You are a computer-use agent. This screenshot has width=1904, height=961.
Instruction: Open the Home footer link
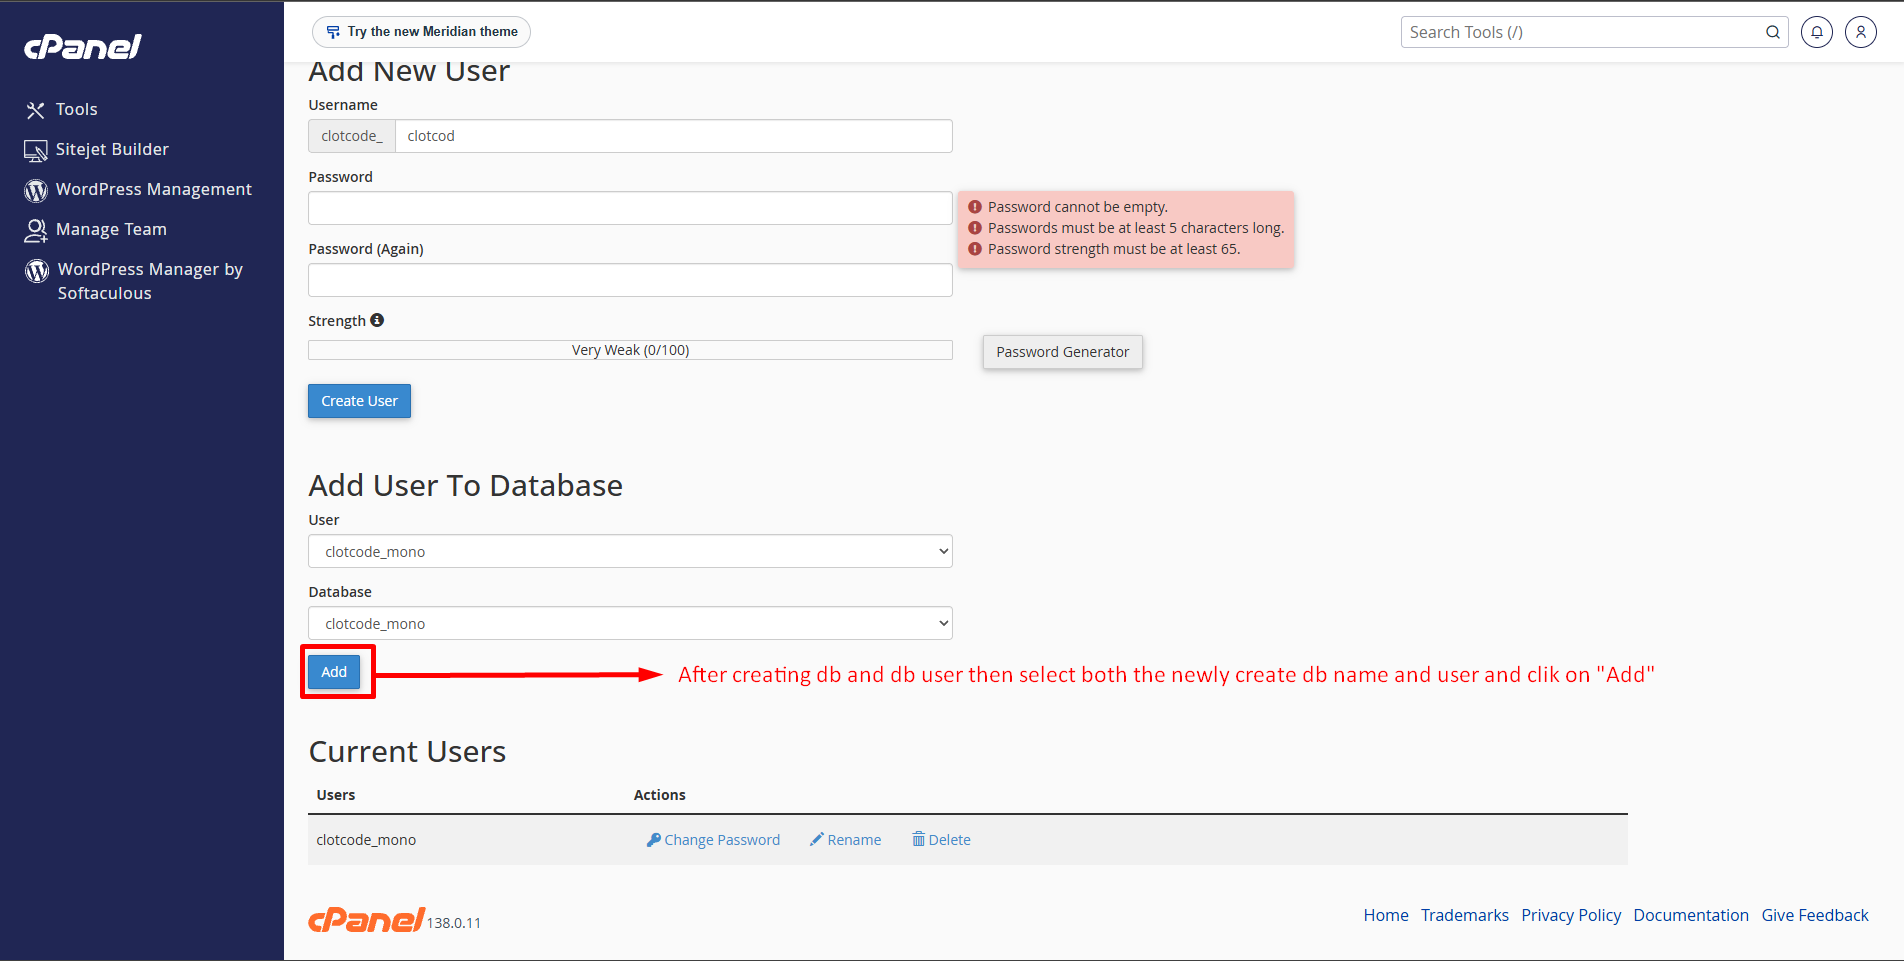tap(1386, 915)
